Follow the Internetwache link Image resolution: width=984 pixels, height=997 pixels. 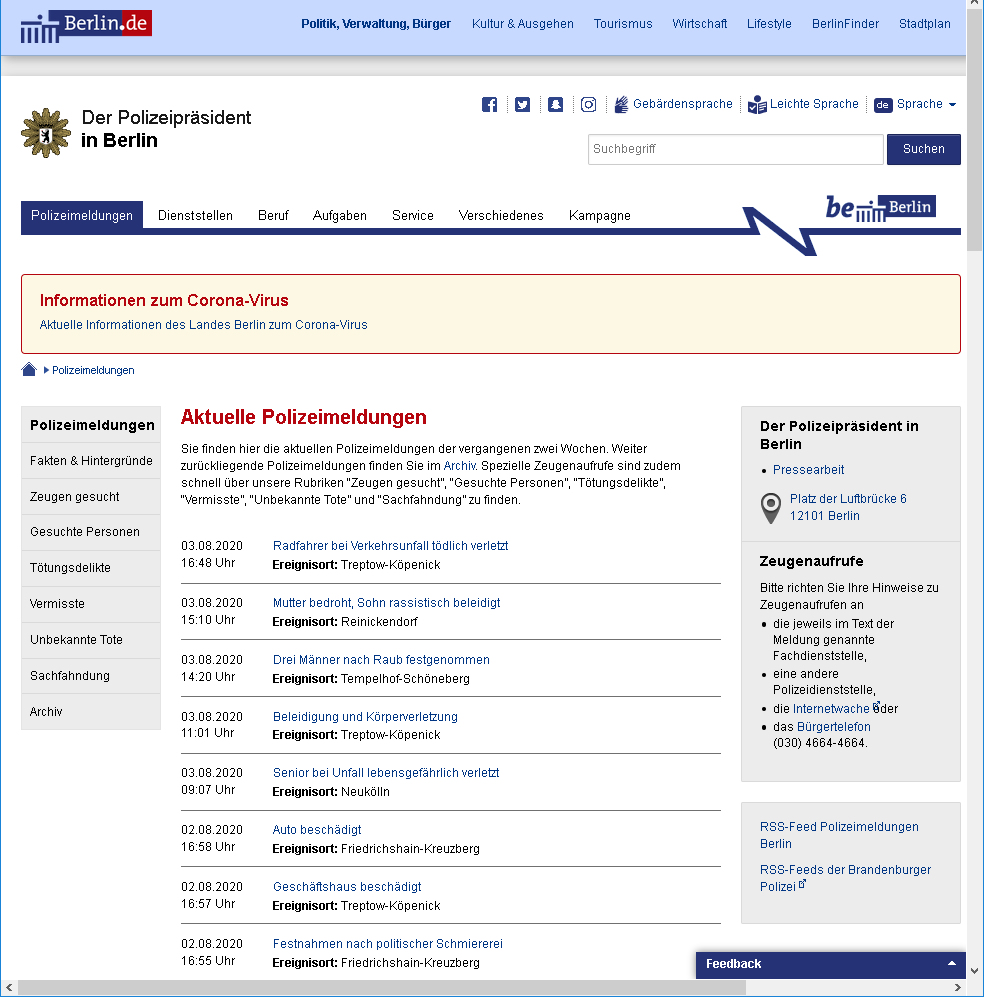831,709
